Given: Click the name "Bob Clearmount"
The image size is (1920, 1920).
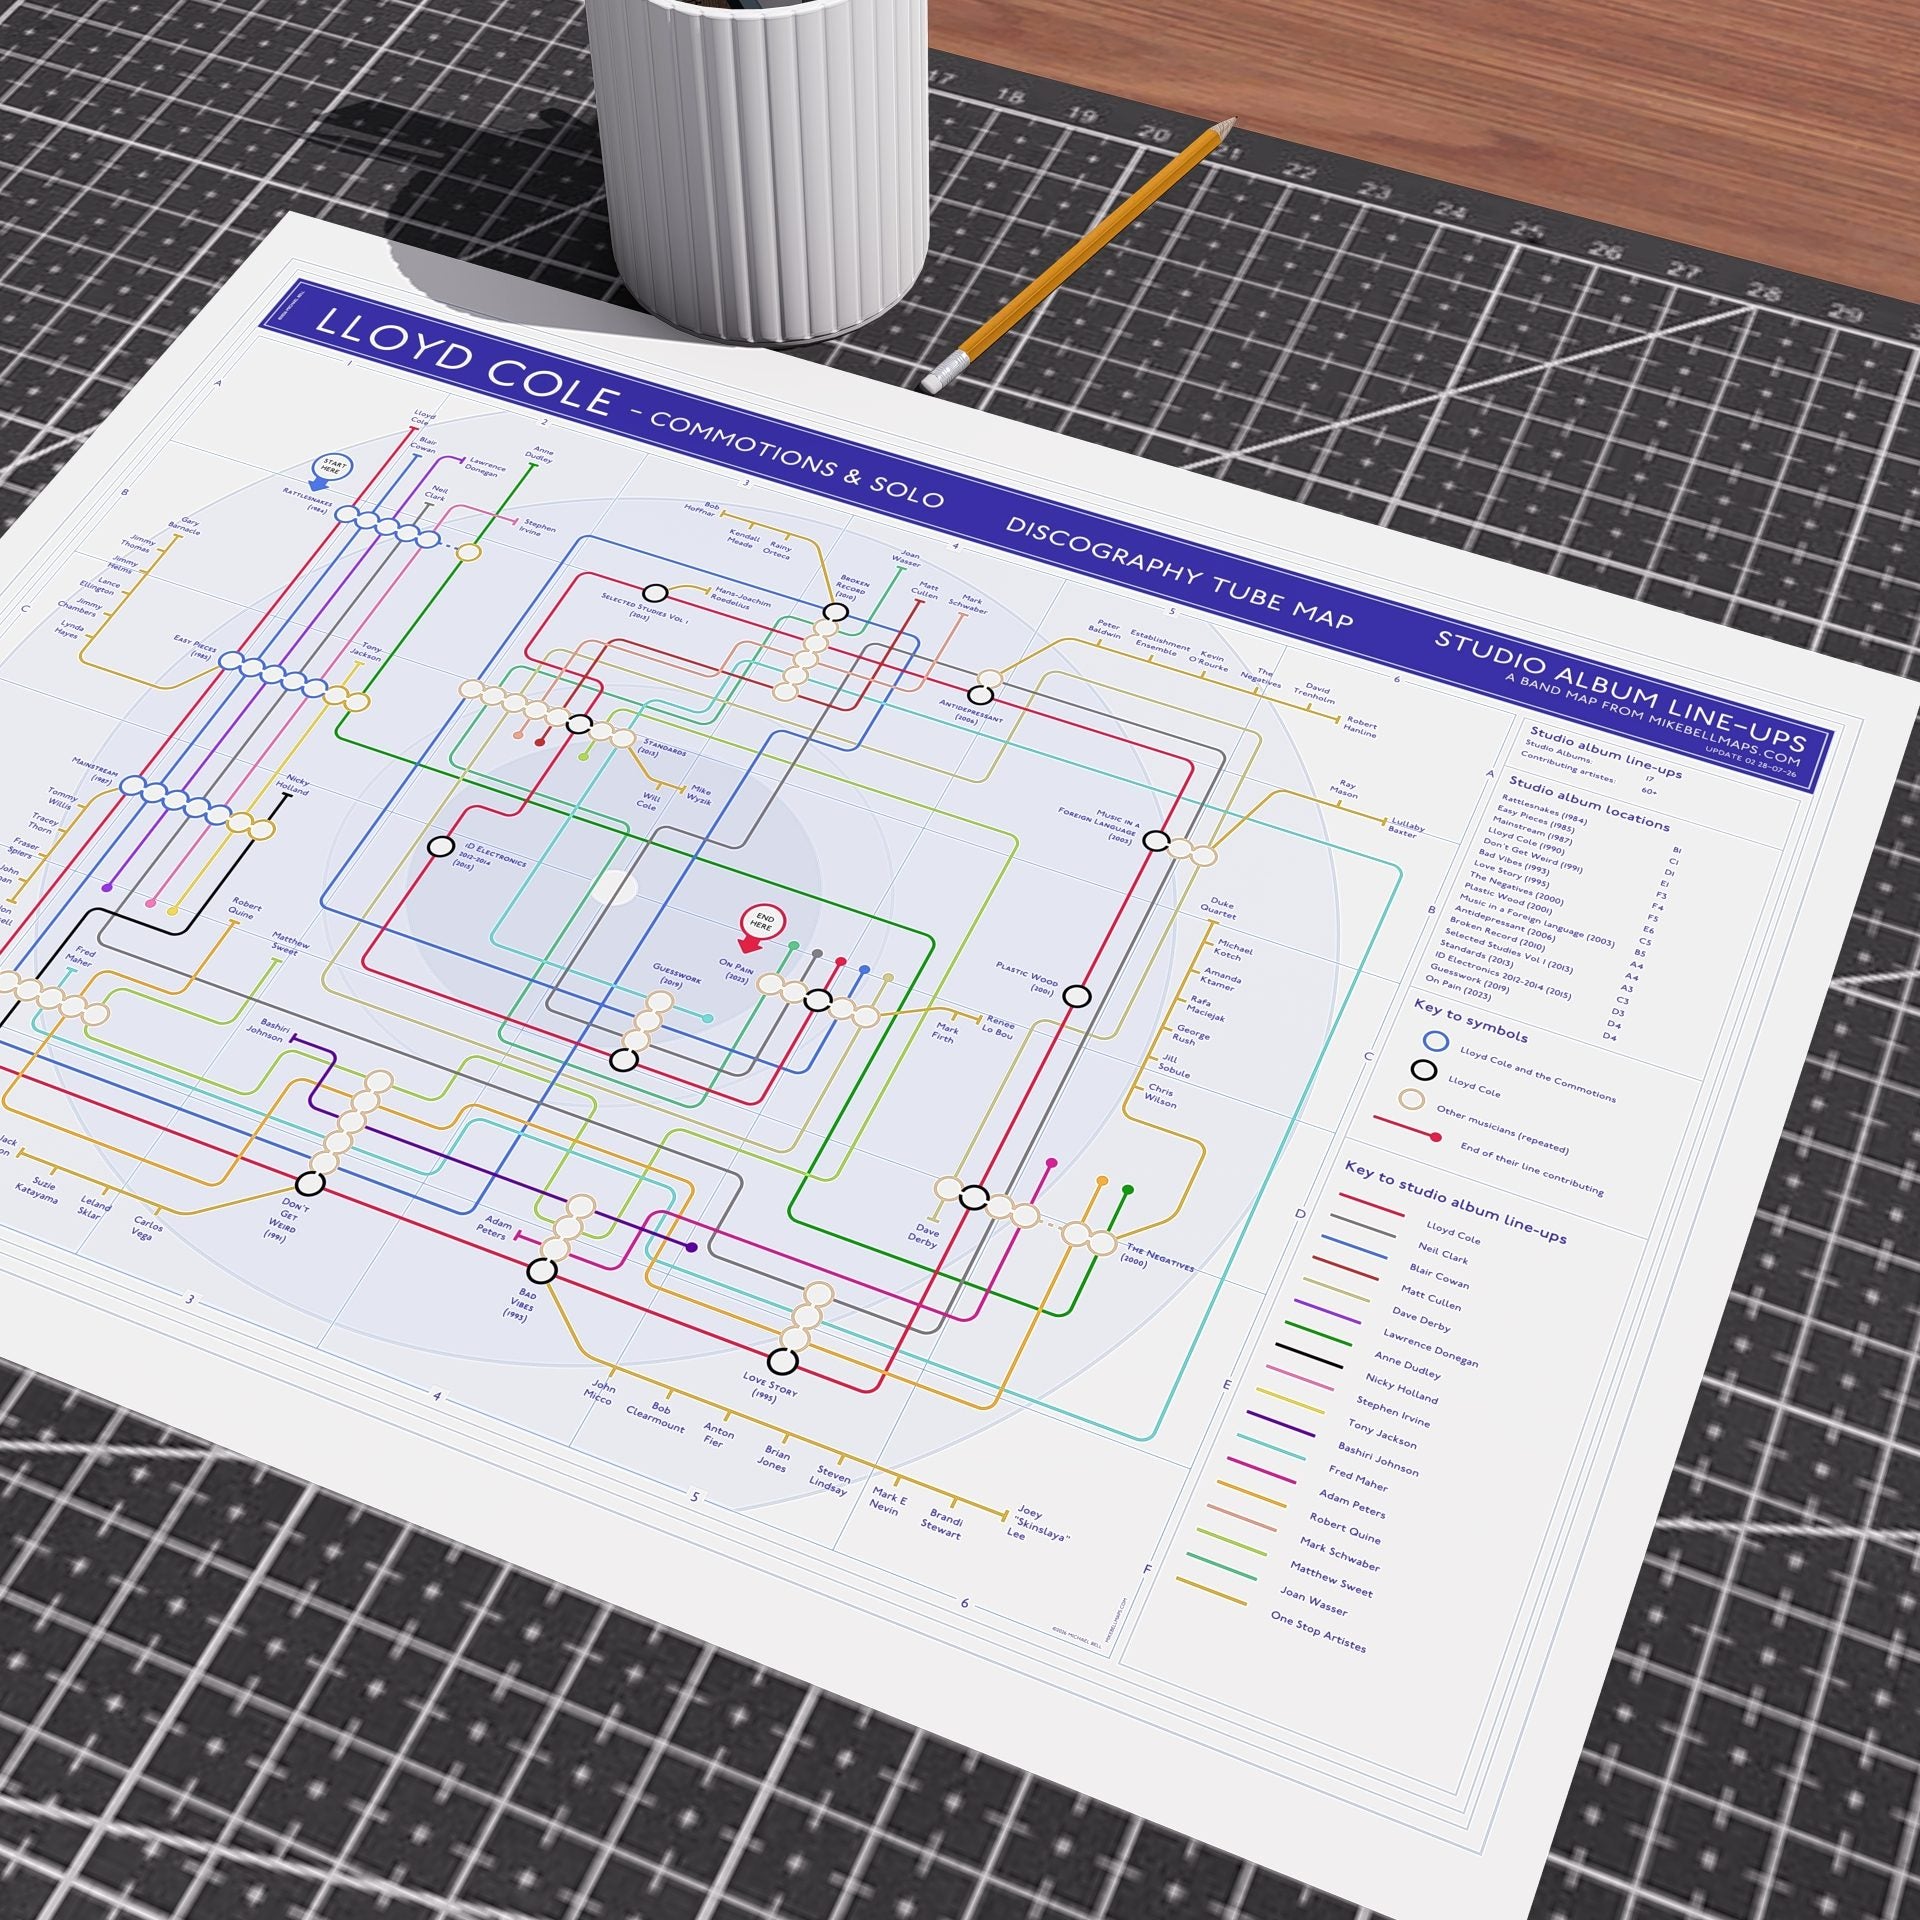Looking at the screenshot, I should [x=654, y=1417].
